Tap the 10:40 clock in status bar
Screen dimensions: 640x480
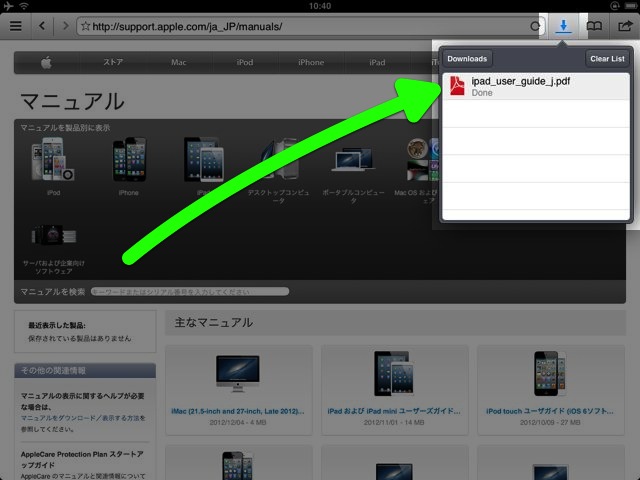[320, 6]
